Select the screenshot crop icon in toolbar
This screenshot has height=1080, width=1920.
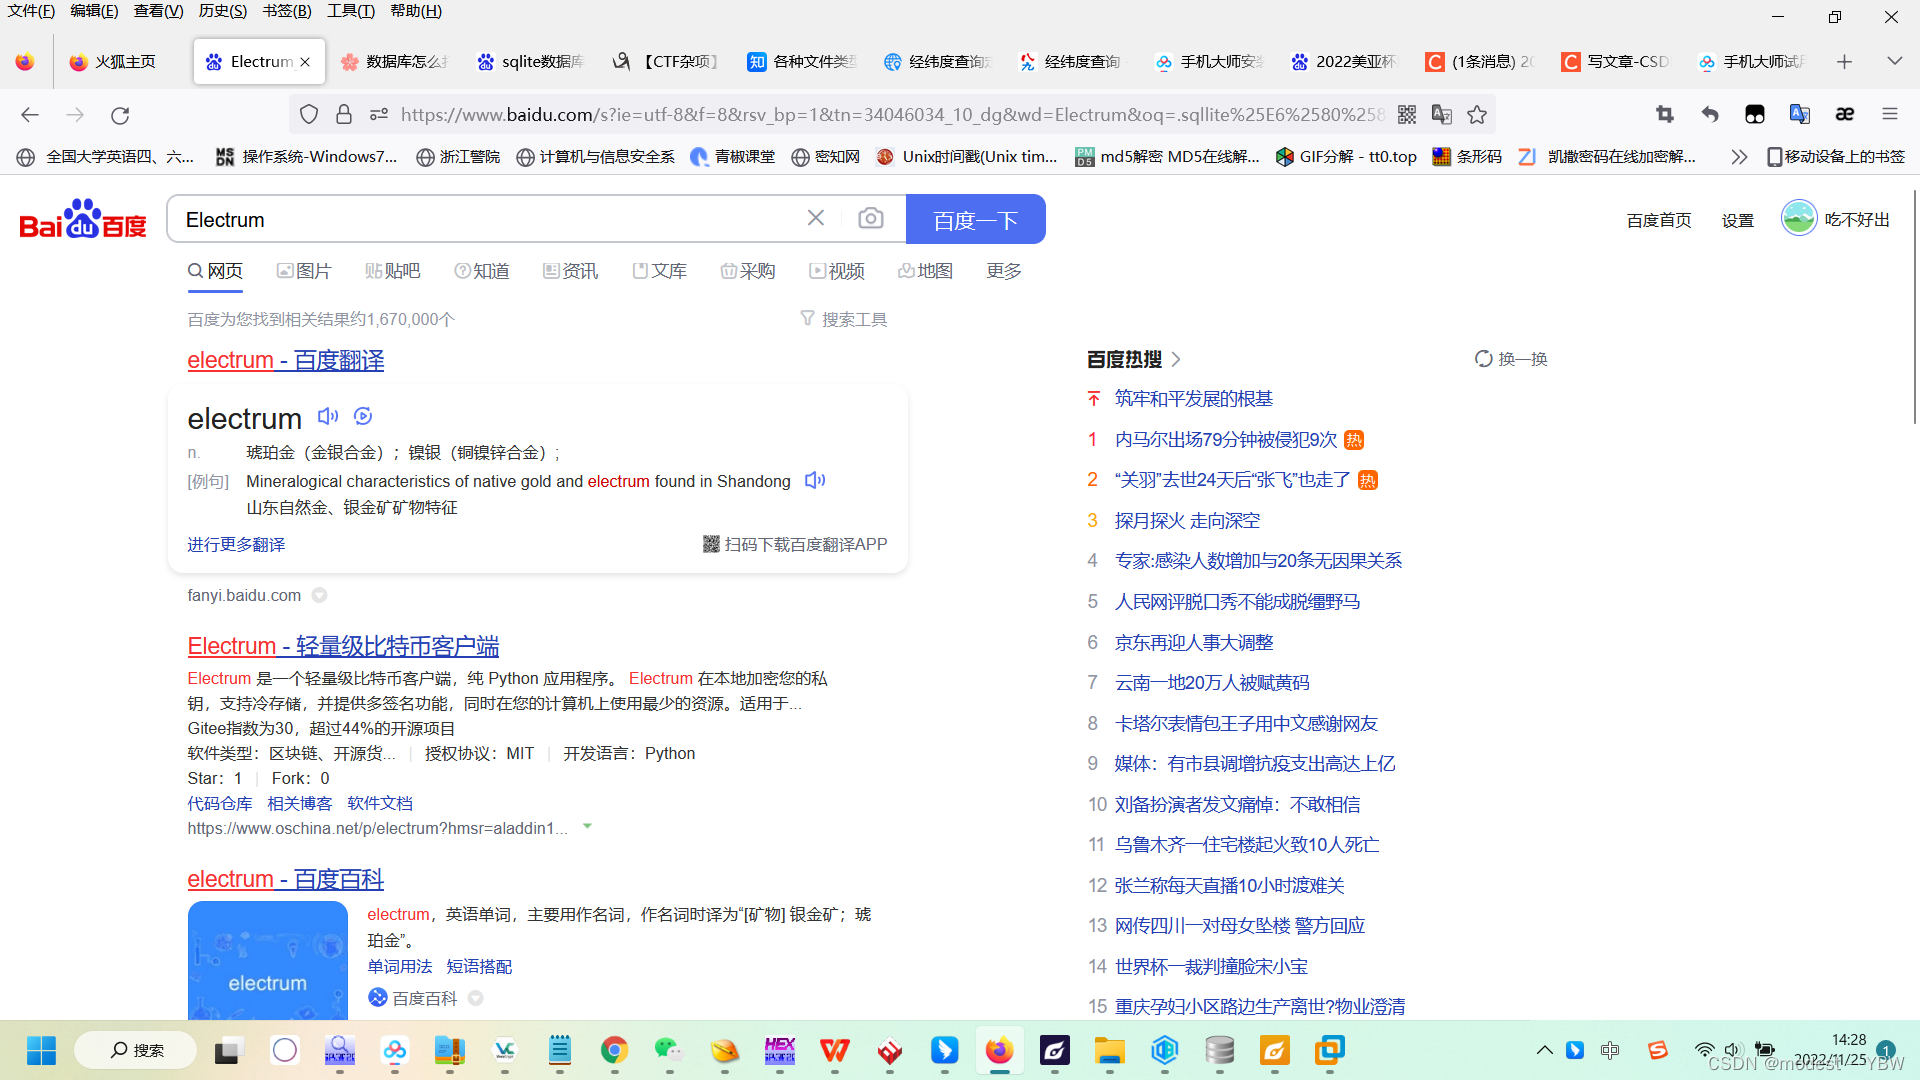click(1664, 114)
